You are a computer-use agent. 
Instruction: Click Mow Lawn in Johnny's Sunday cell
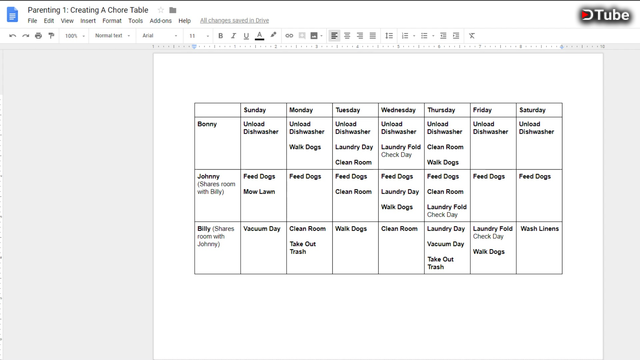(x=259, y=192)
